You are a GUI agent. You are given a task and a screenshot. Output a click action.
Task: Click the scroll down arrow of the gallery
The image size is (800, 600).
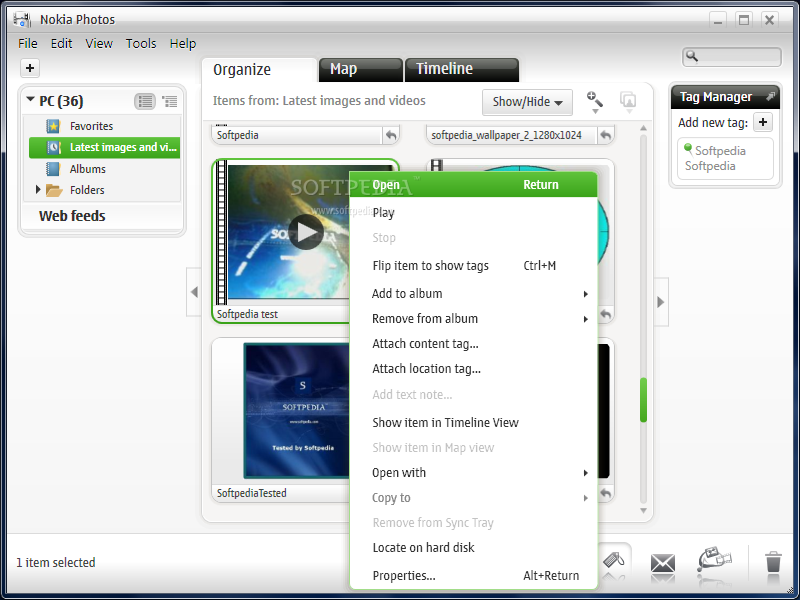pyautogui.click(x=643, y=510)
